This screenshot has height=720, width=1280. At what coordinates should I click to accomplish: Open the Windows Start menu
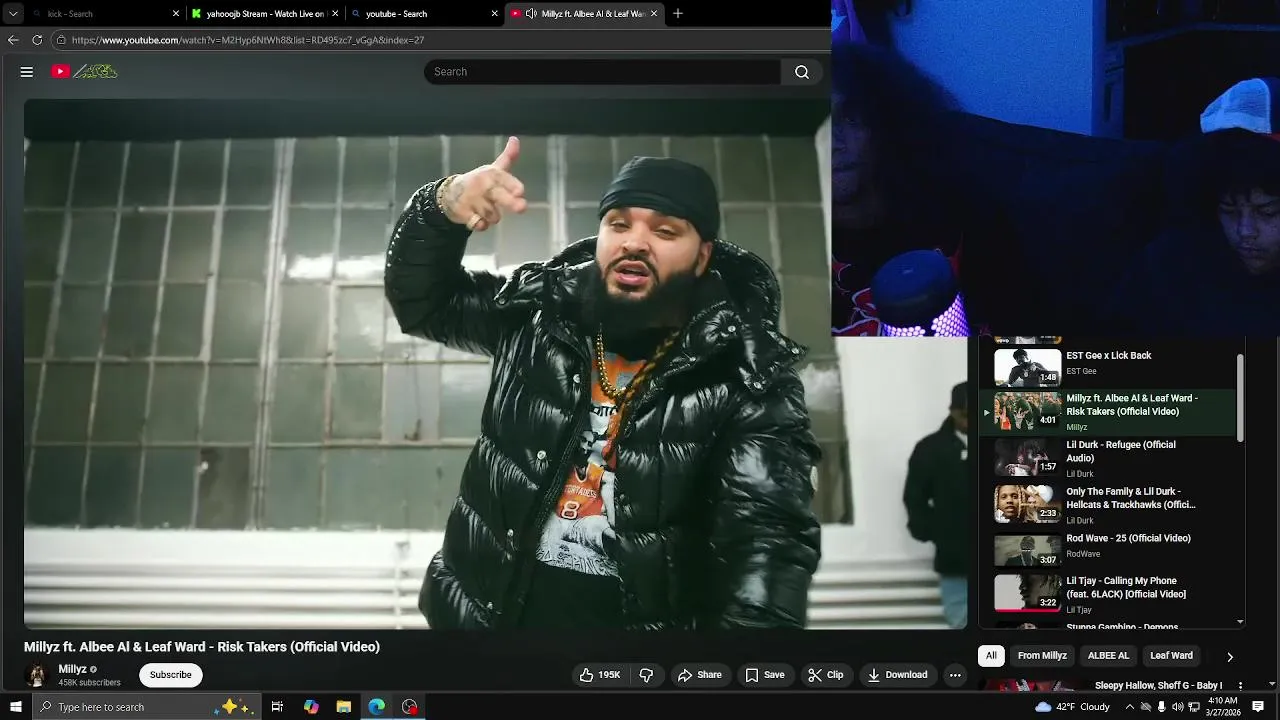click(x=15, y=707)
